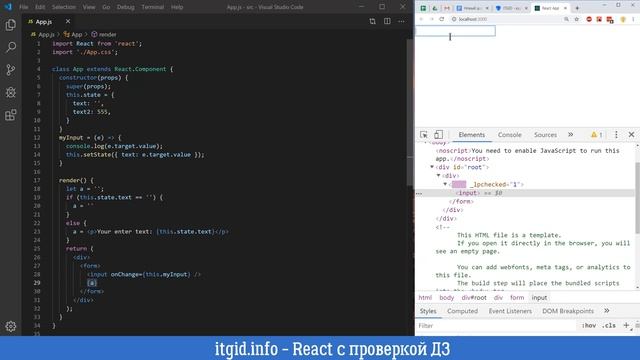640x360 pixels.
Task: Go forward in the Chrome browser
Action: tap(431, 19)
